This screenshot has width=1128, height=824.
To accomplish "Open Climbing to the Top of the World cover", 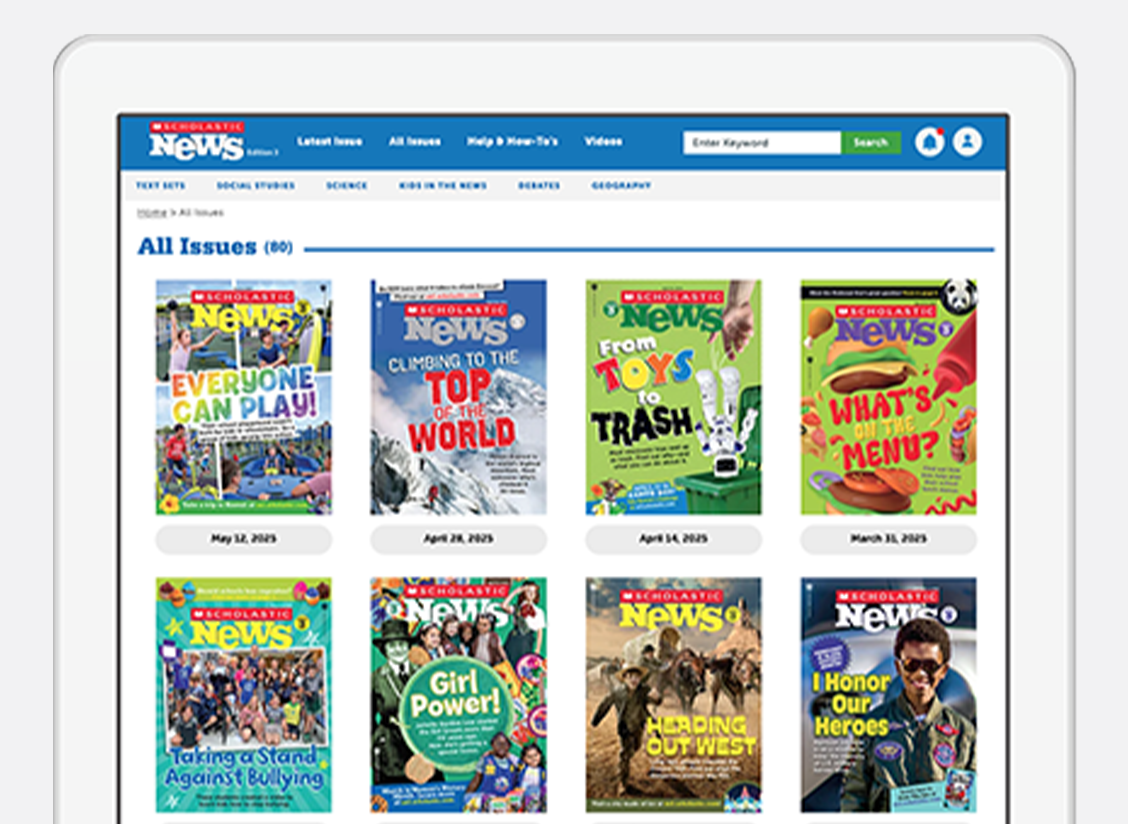I will click(x=459, y=397).
